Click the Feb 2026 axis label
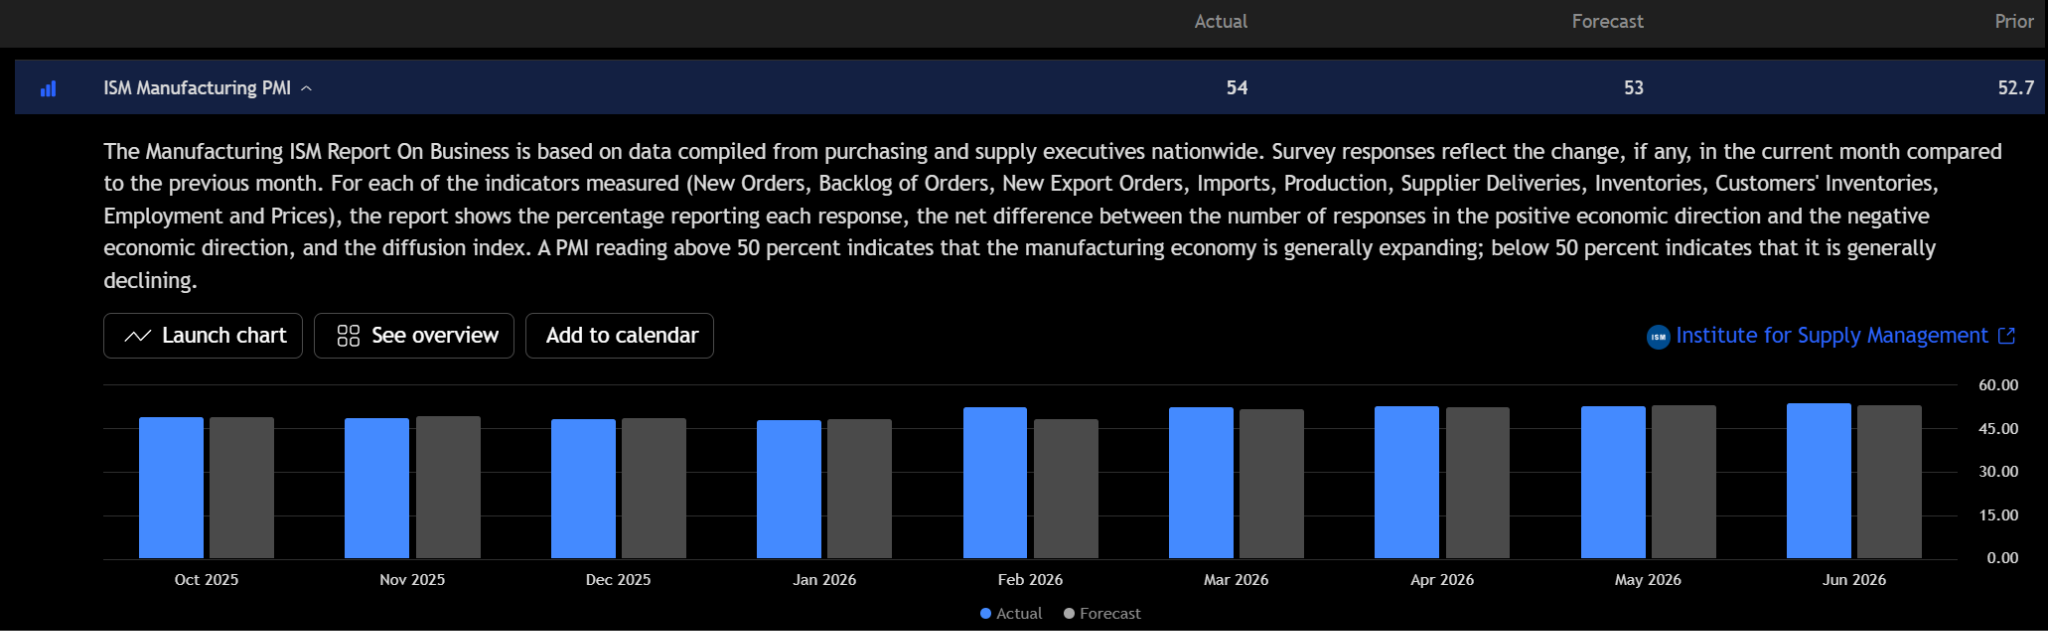This screenshot has width=2048, height=631. click(x=1030, y=580)
